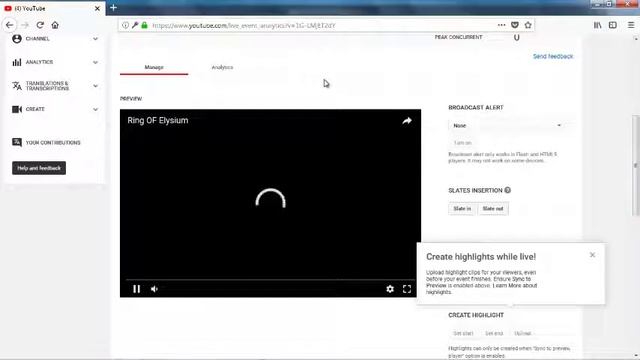Close the Create highlights popup
Screen dimensions: 640x360
592,255
